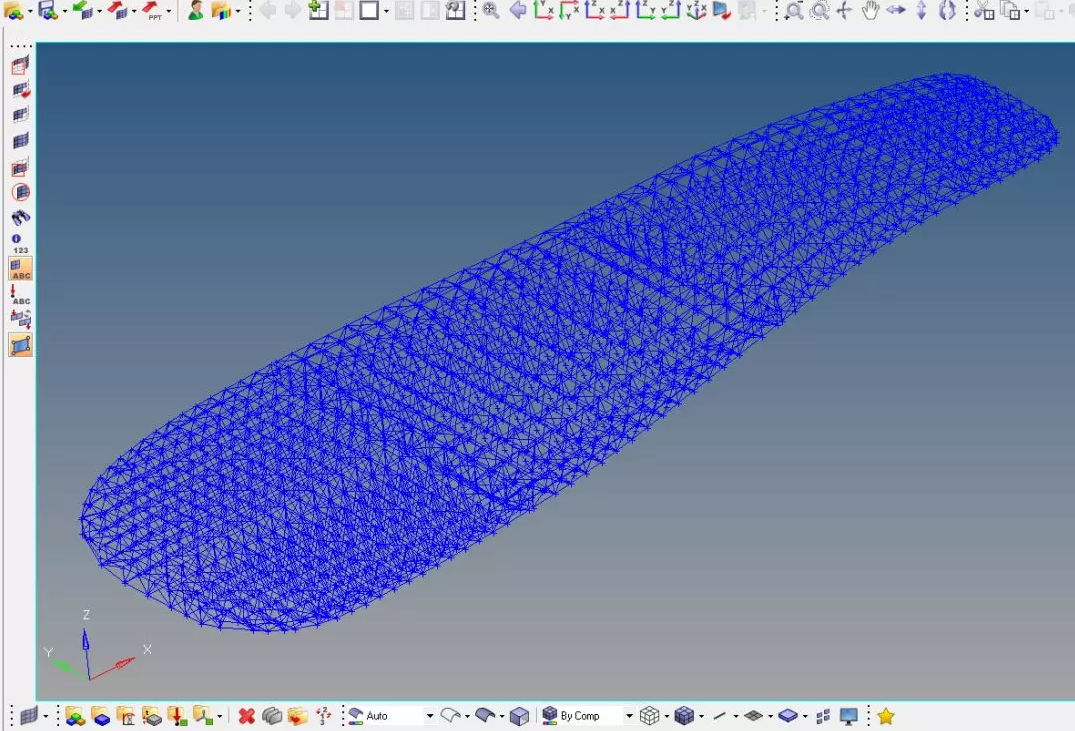Screen dimensions: 1075x731
Task: Toggle the highlighted ABC labels icon
Action: 20,268
